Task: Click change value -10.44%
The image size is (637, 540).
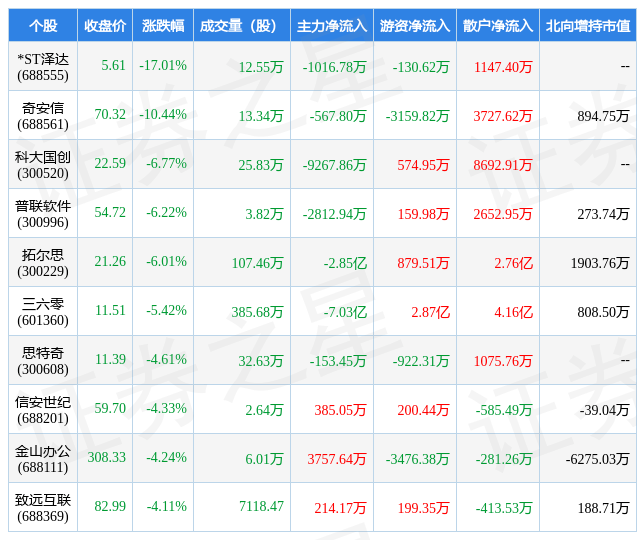Action: (163, 115)
